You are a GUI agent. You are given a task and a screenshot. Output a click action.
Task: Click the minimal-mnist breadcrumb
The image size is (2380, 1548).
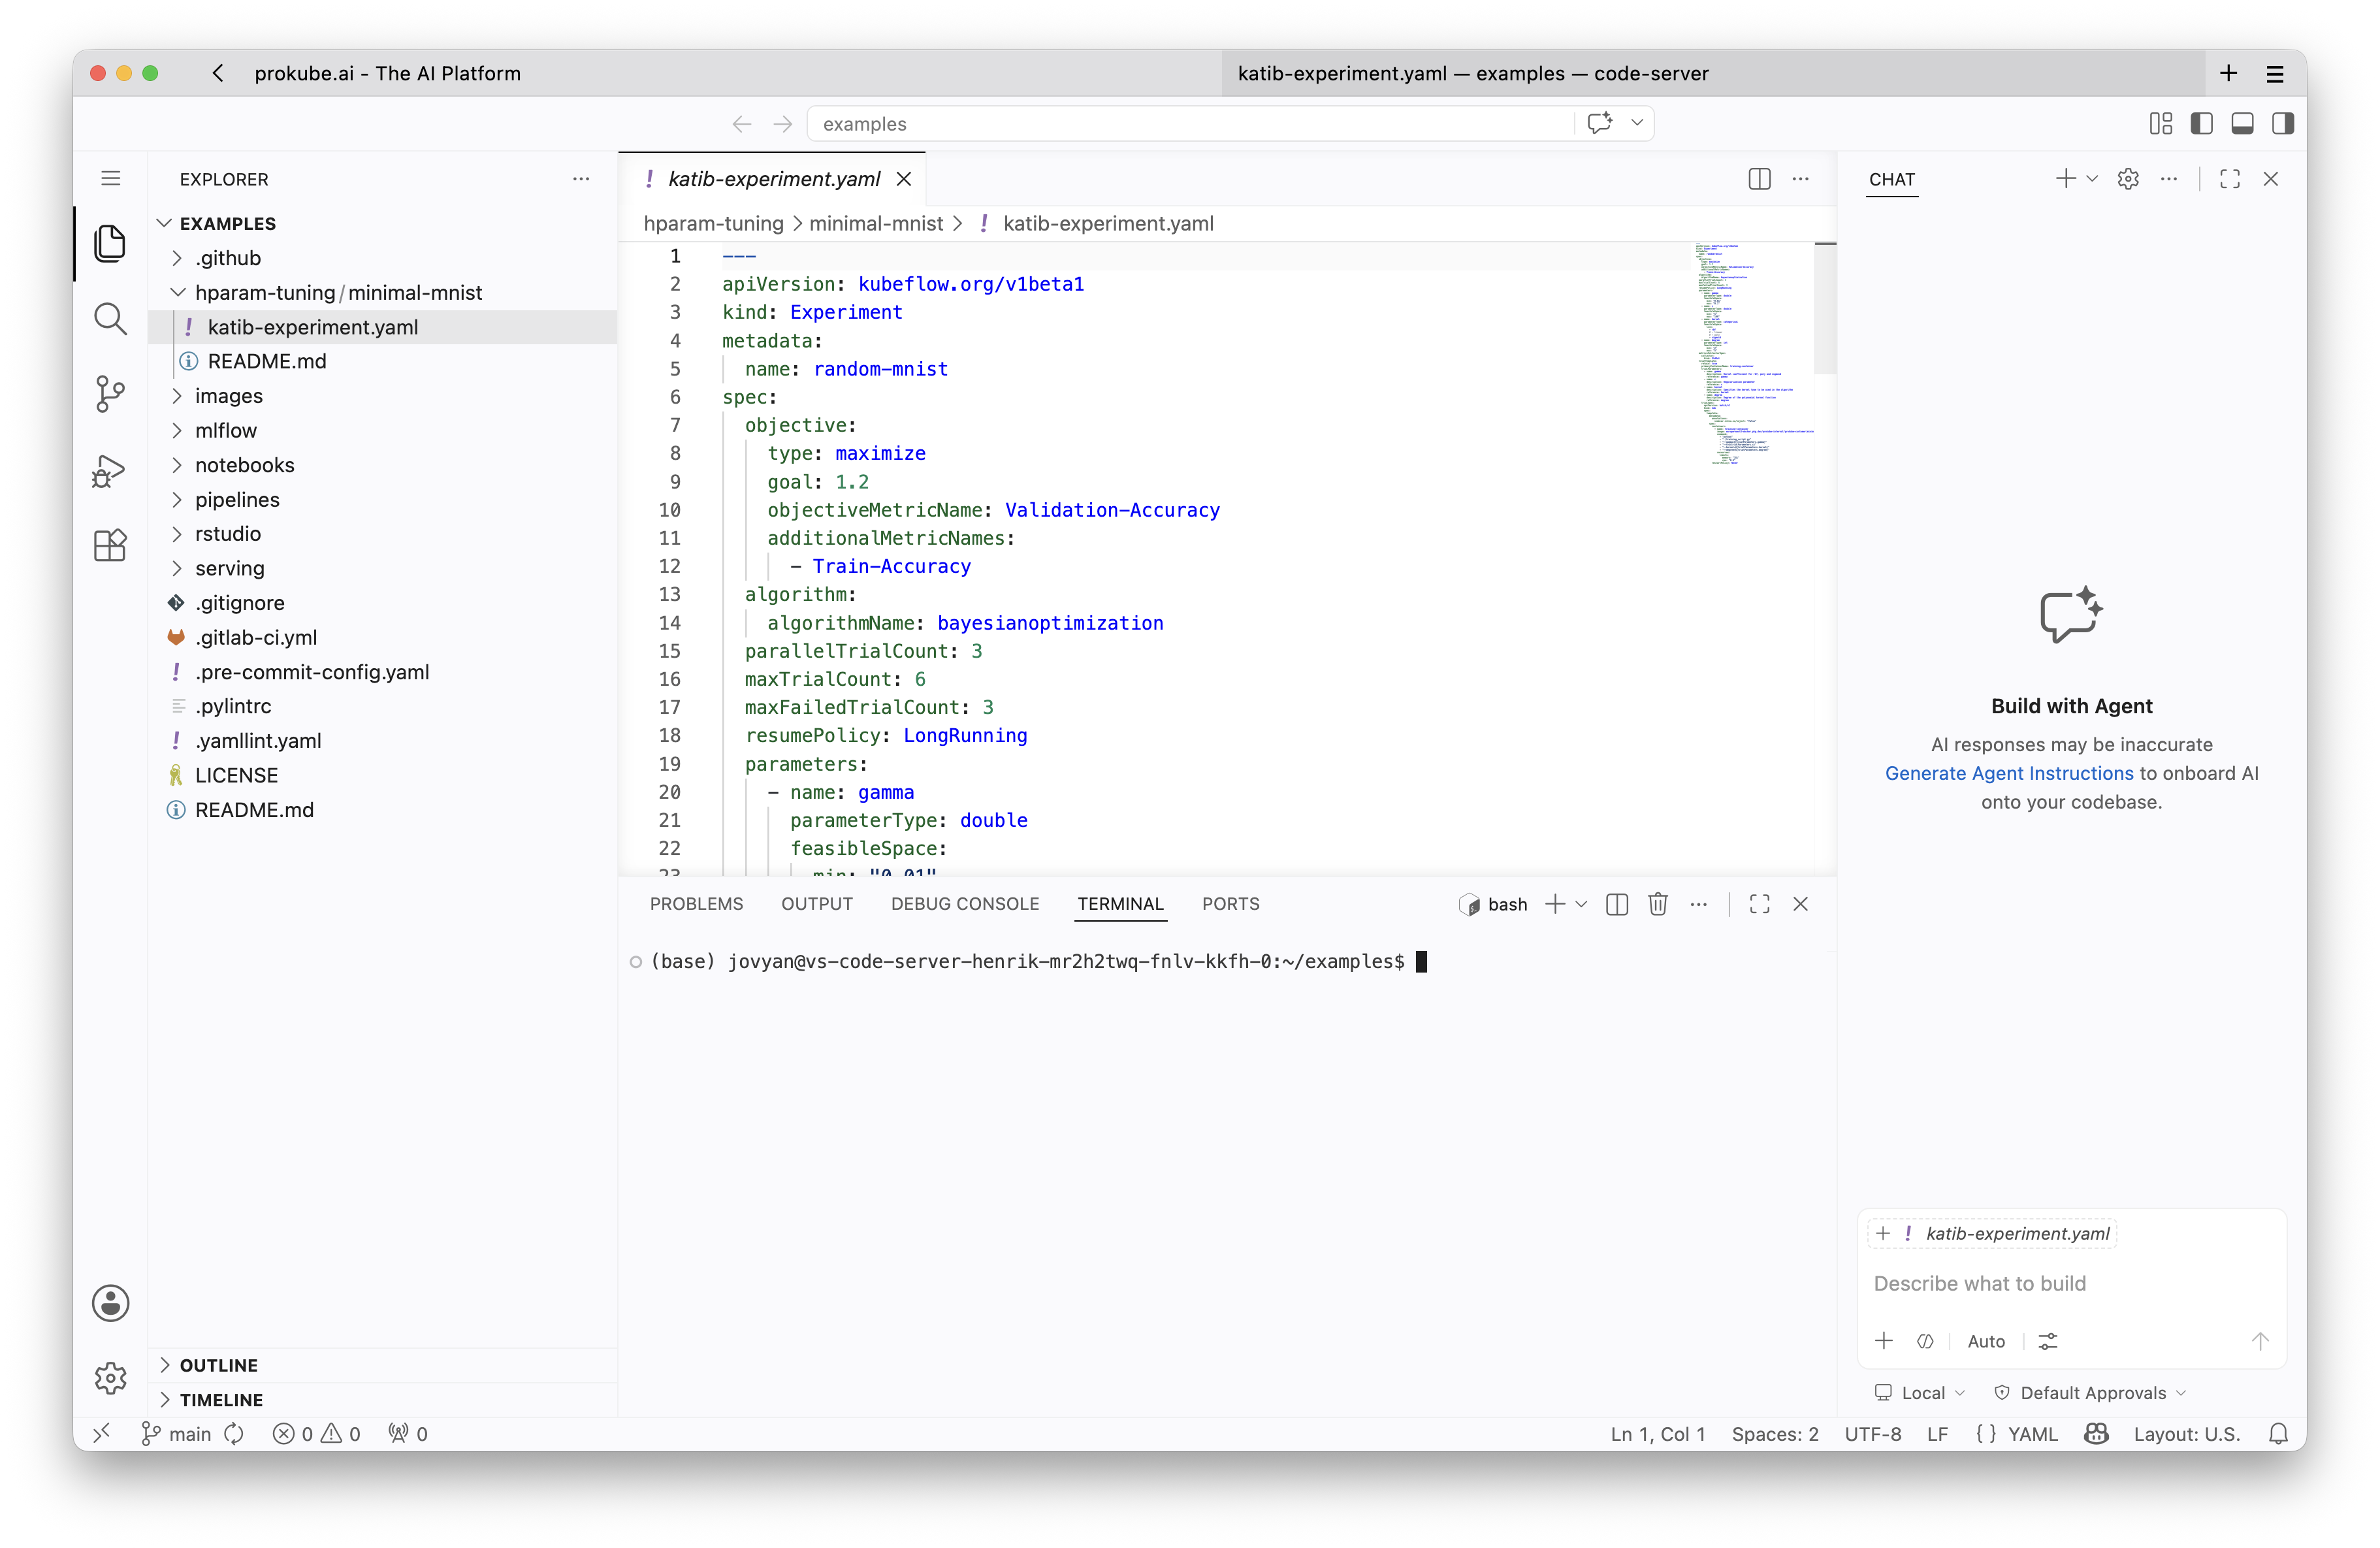pos(876,223)
